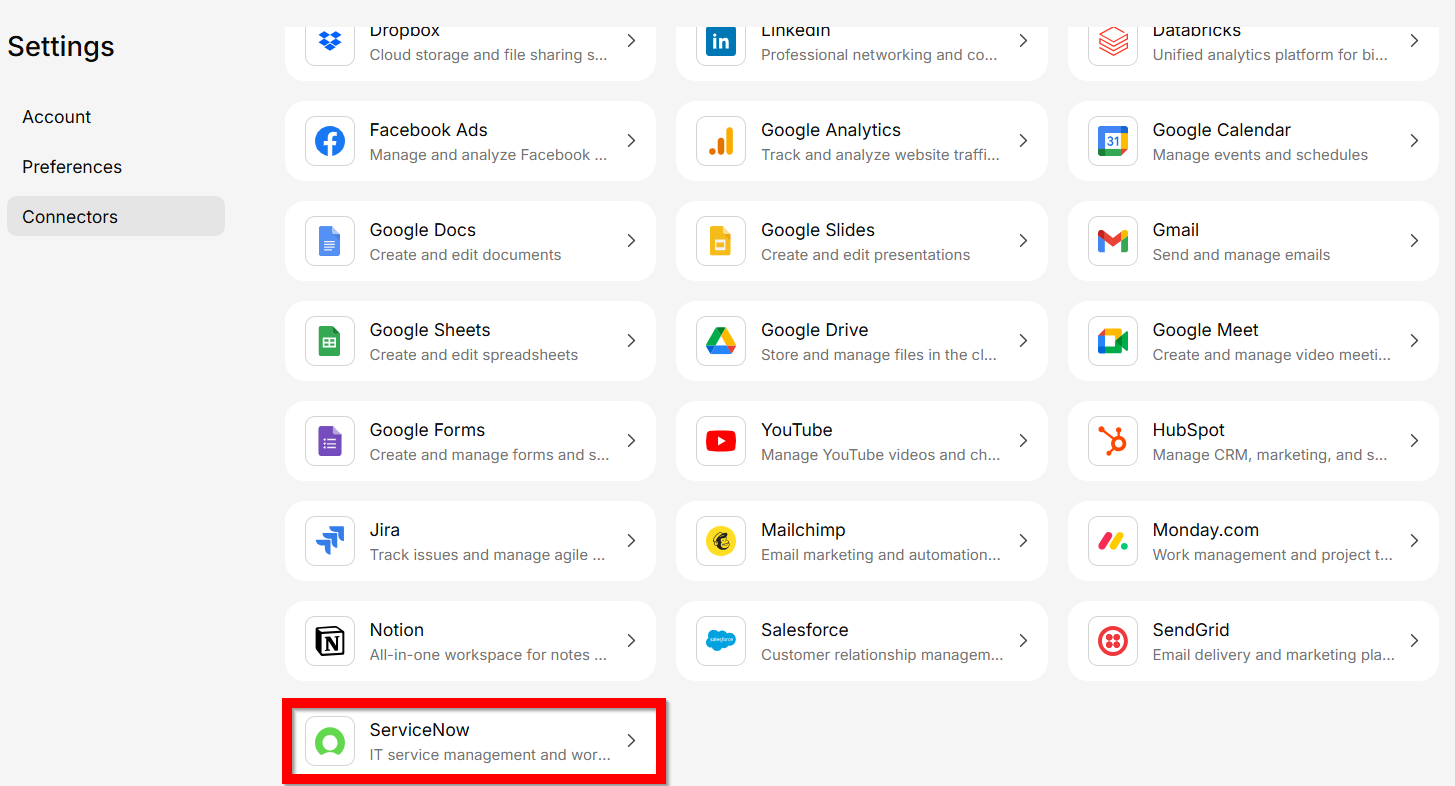Open the Salesforce connector title

(804, 630)
